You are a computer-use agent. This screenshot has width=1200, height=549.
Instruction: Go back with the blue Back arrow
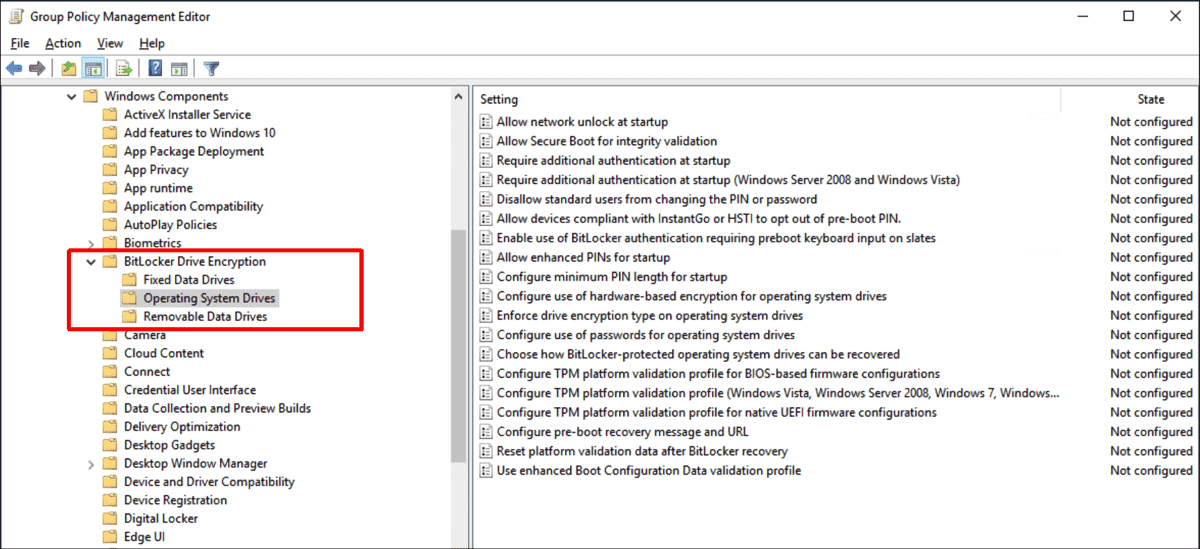coord(14,68)
